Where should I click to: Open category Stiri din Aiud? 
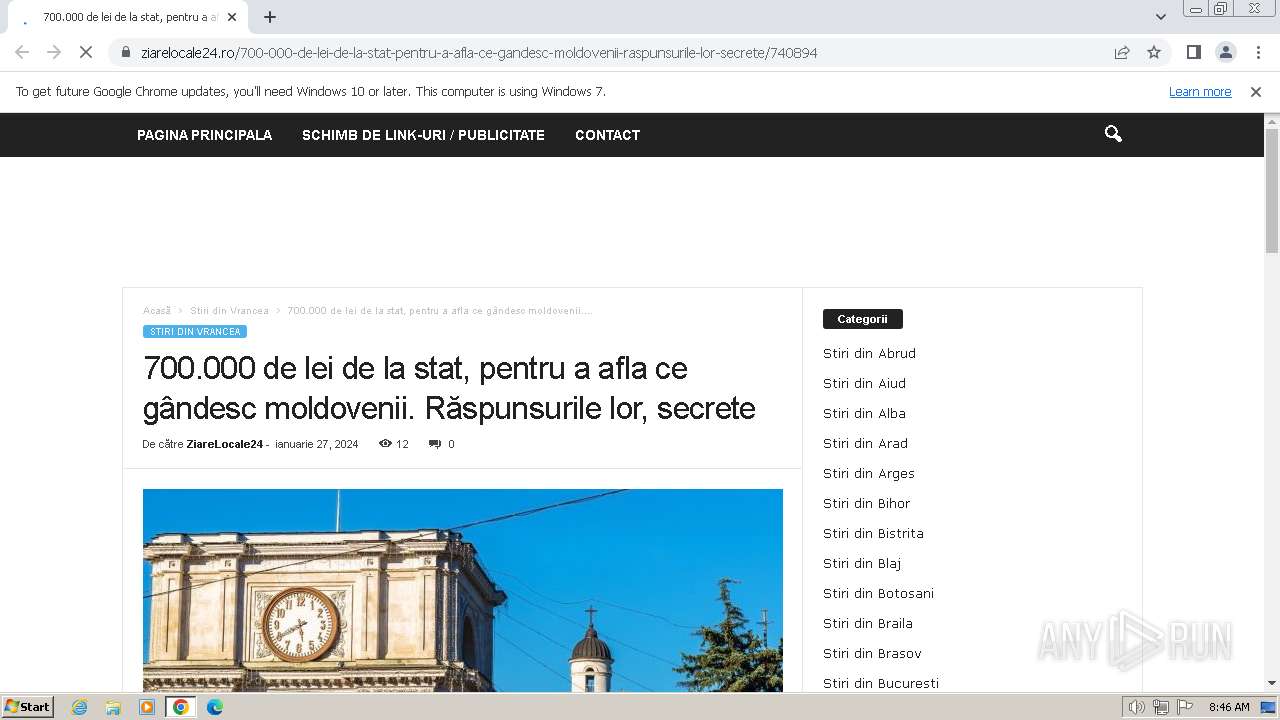tap(864, 383)
